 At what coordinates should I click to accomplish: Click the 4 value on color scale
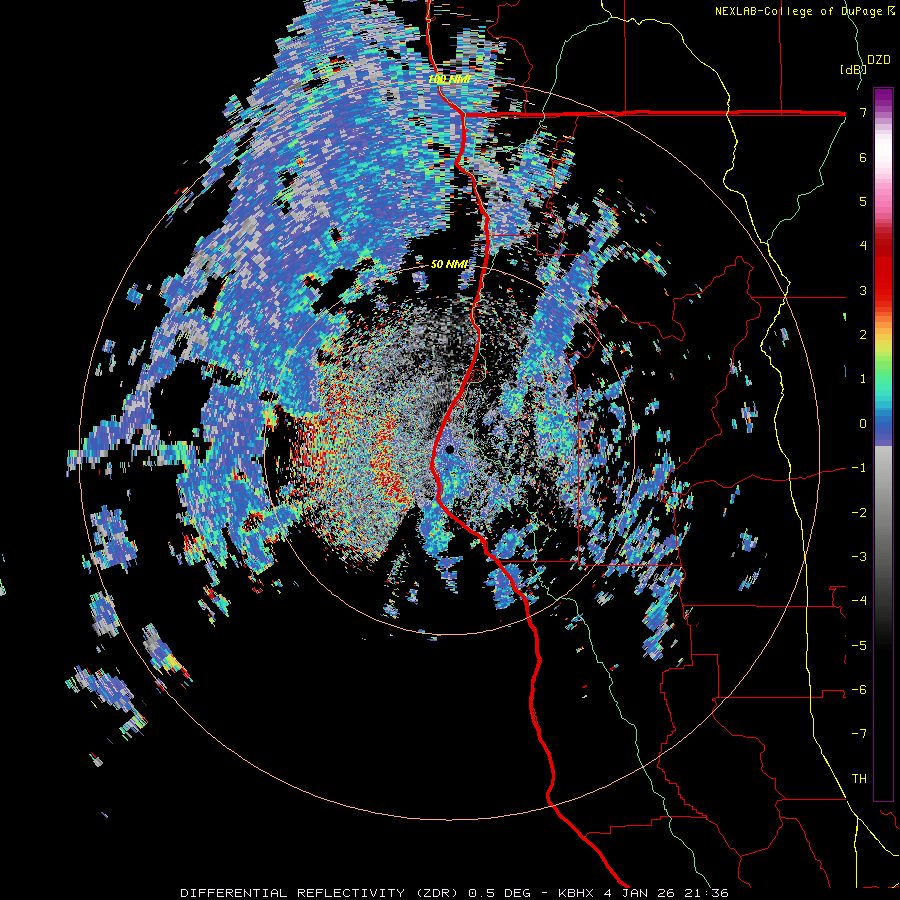(x=863, y=246)
